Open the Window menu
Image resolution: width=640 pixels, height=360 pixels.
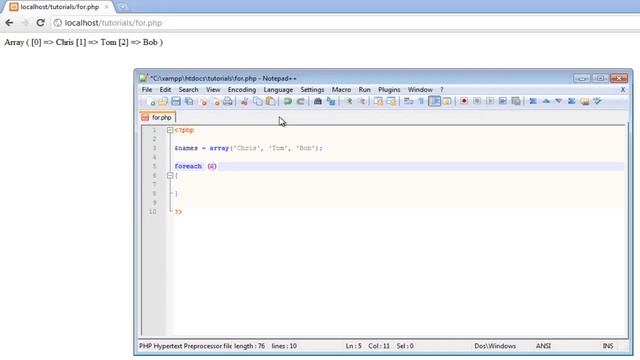420,89
